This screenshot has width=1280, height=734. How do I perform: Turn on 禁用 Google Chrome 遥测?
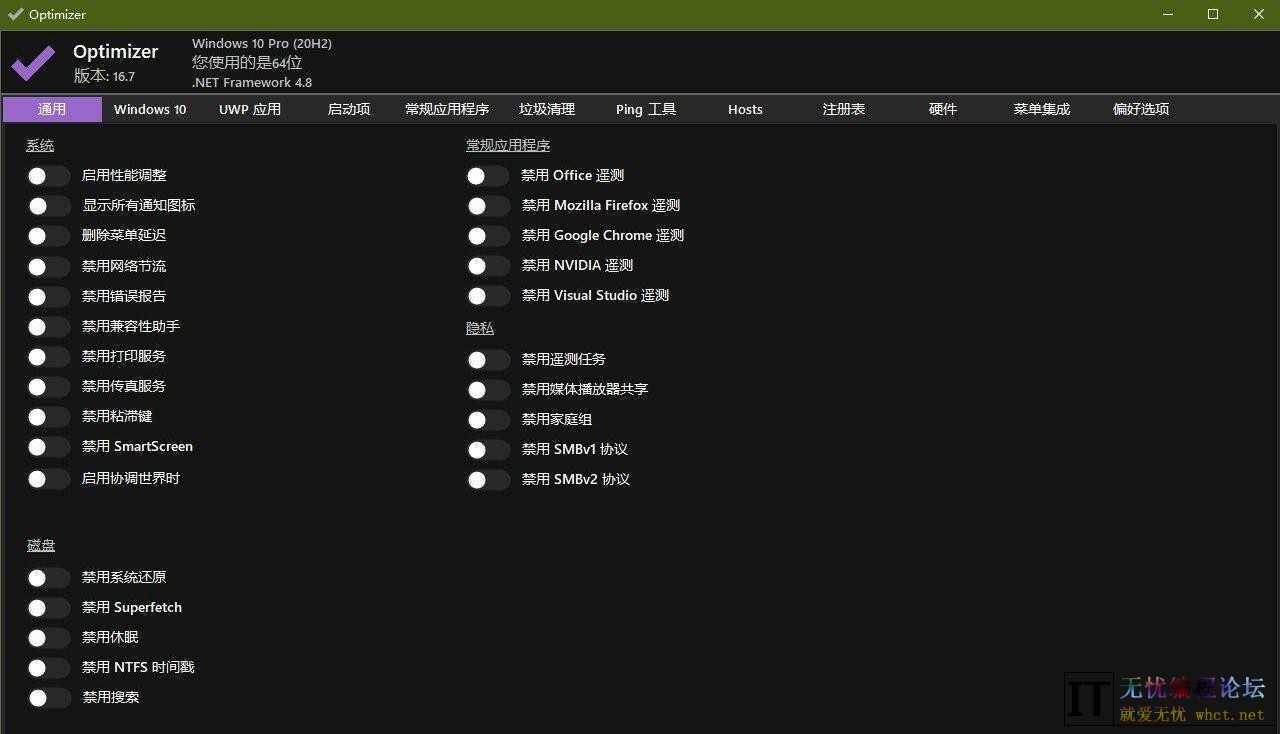[487, 235]
